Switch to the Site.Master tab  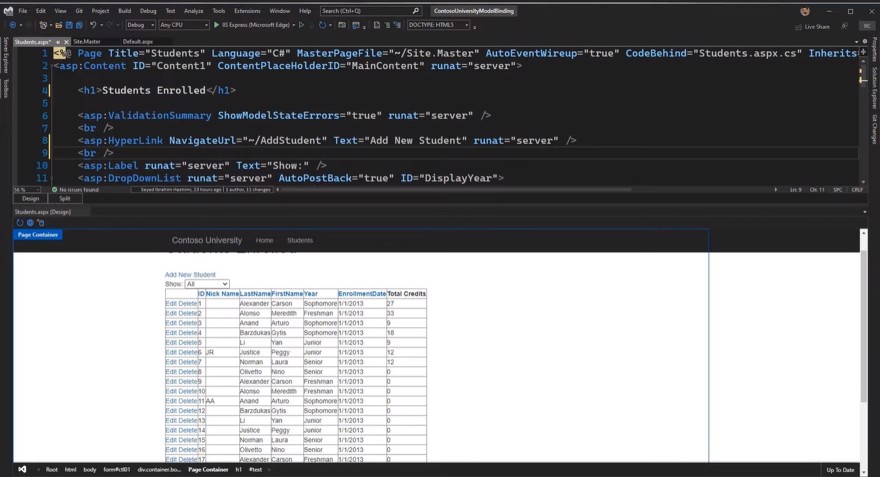tap(87, 42)
